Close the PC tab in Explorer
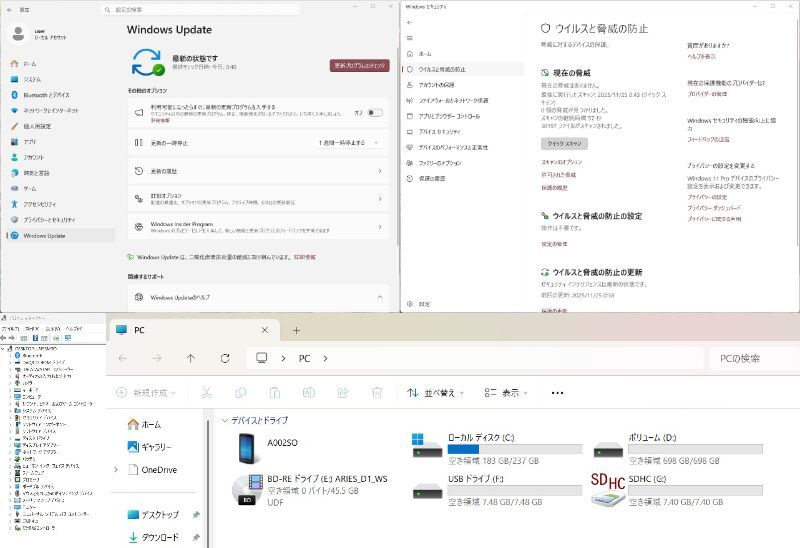 [265, 330]
